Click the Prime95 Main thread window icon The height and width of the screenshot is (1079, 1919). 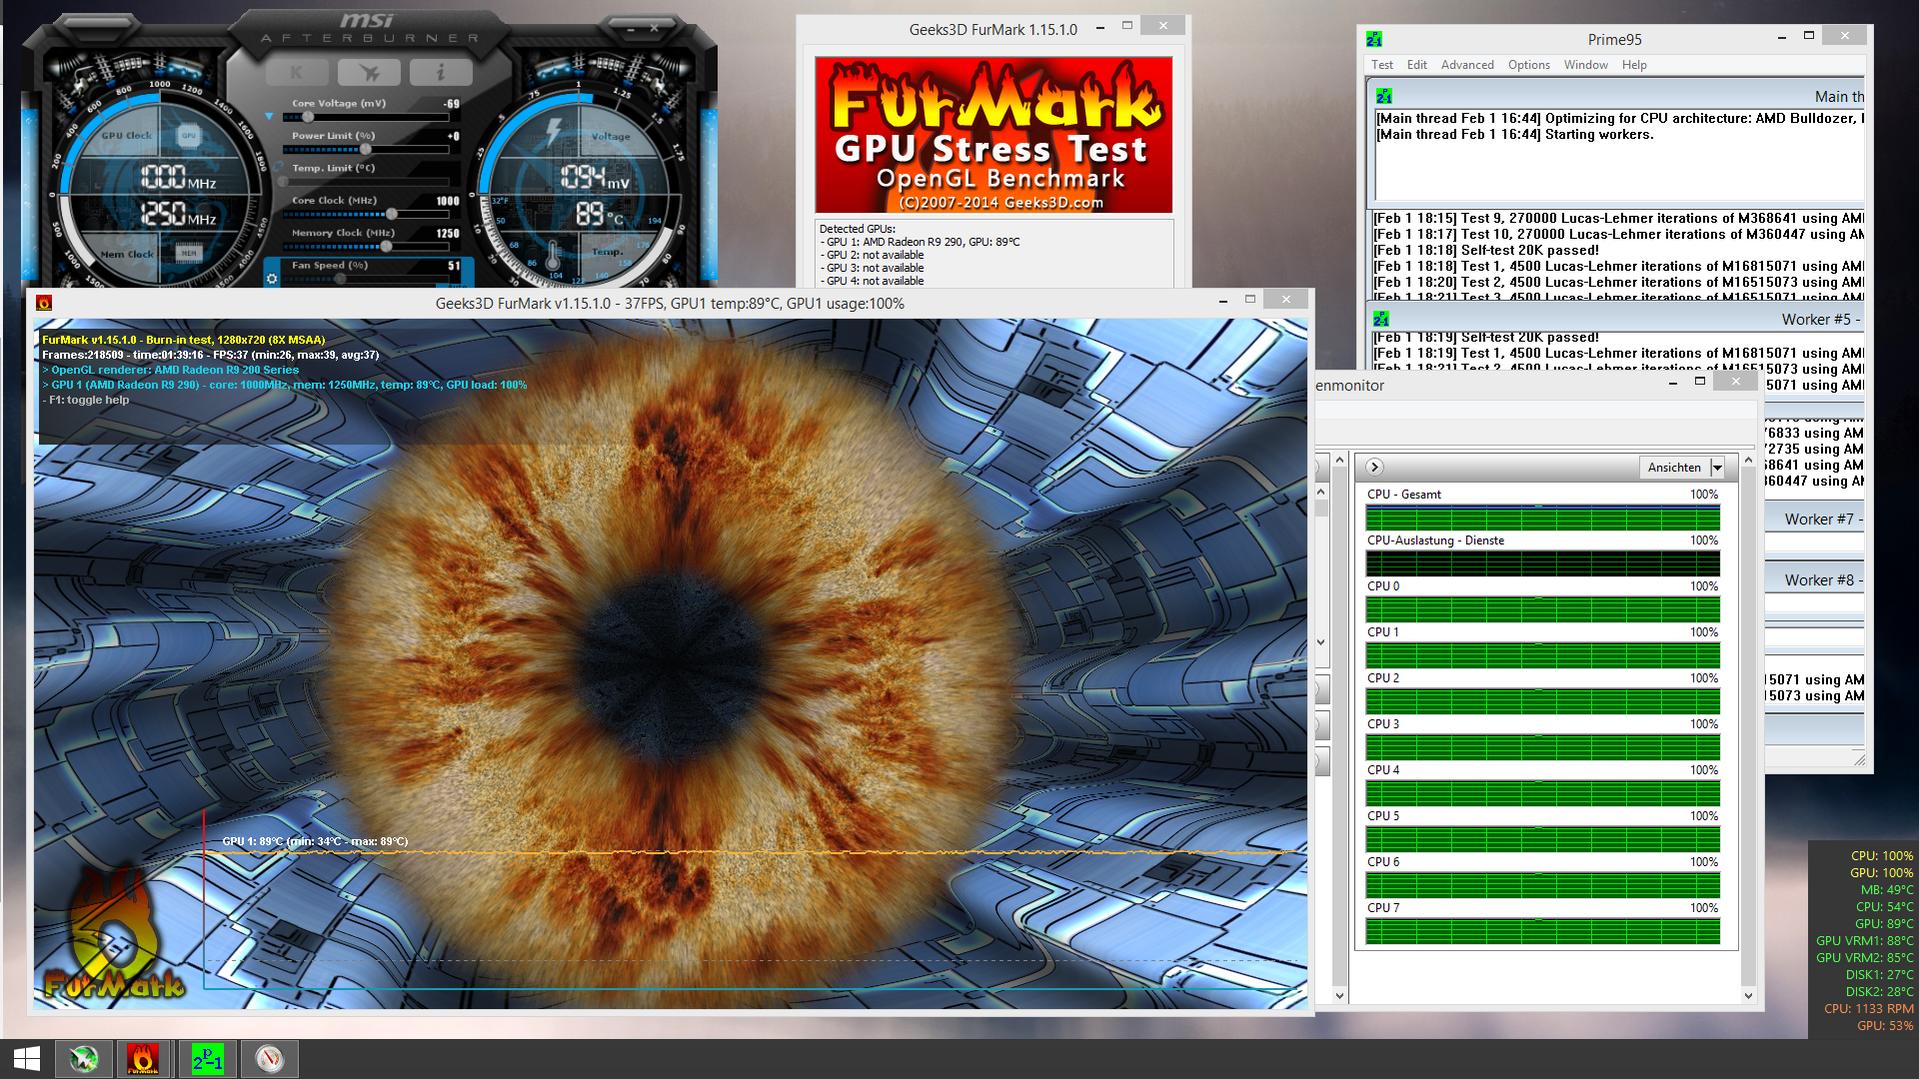[1384, 96]
